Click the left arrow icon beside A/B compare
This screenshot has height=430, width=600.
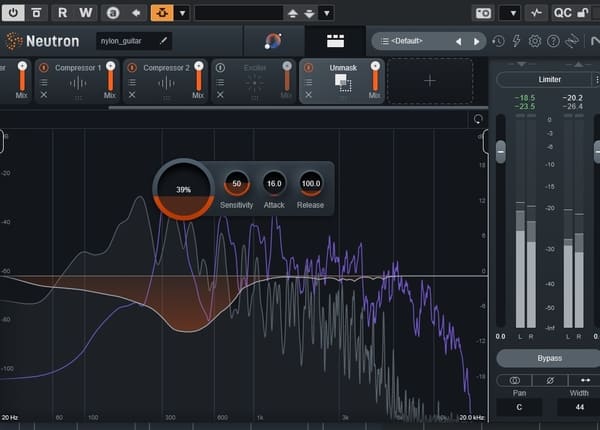[x=135, y=13]
